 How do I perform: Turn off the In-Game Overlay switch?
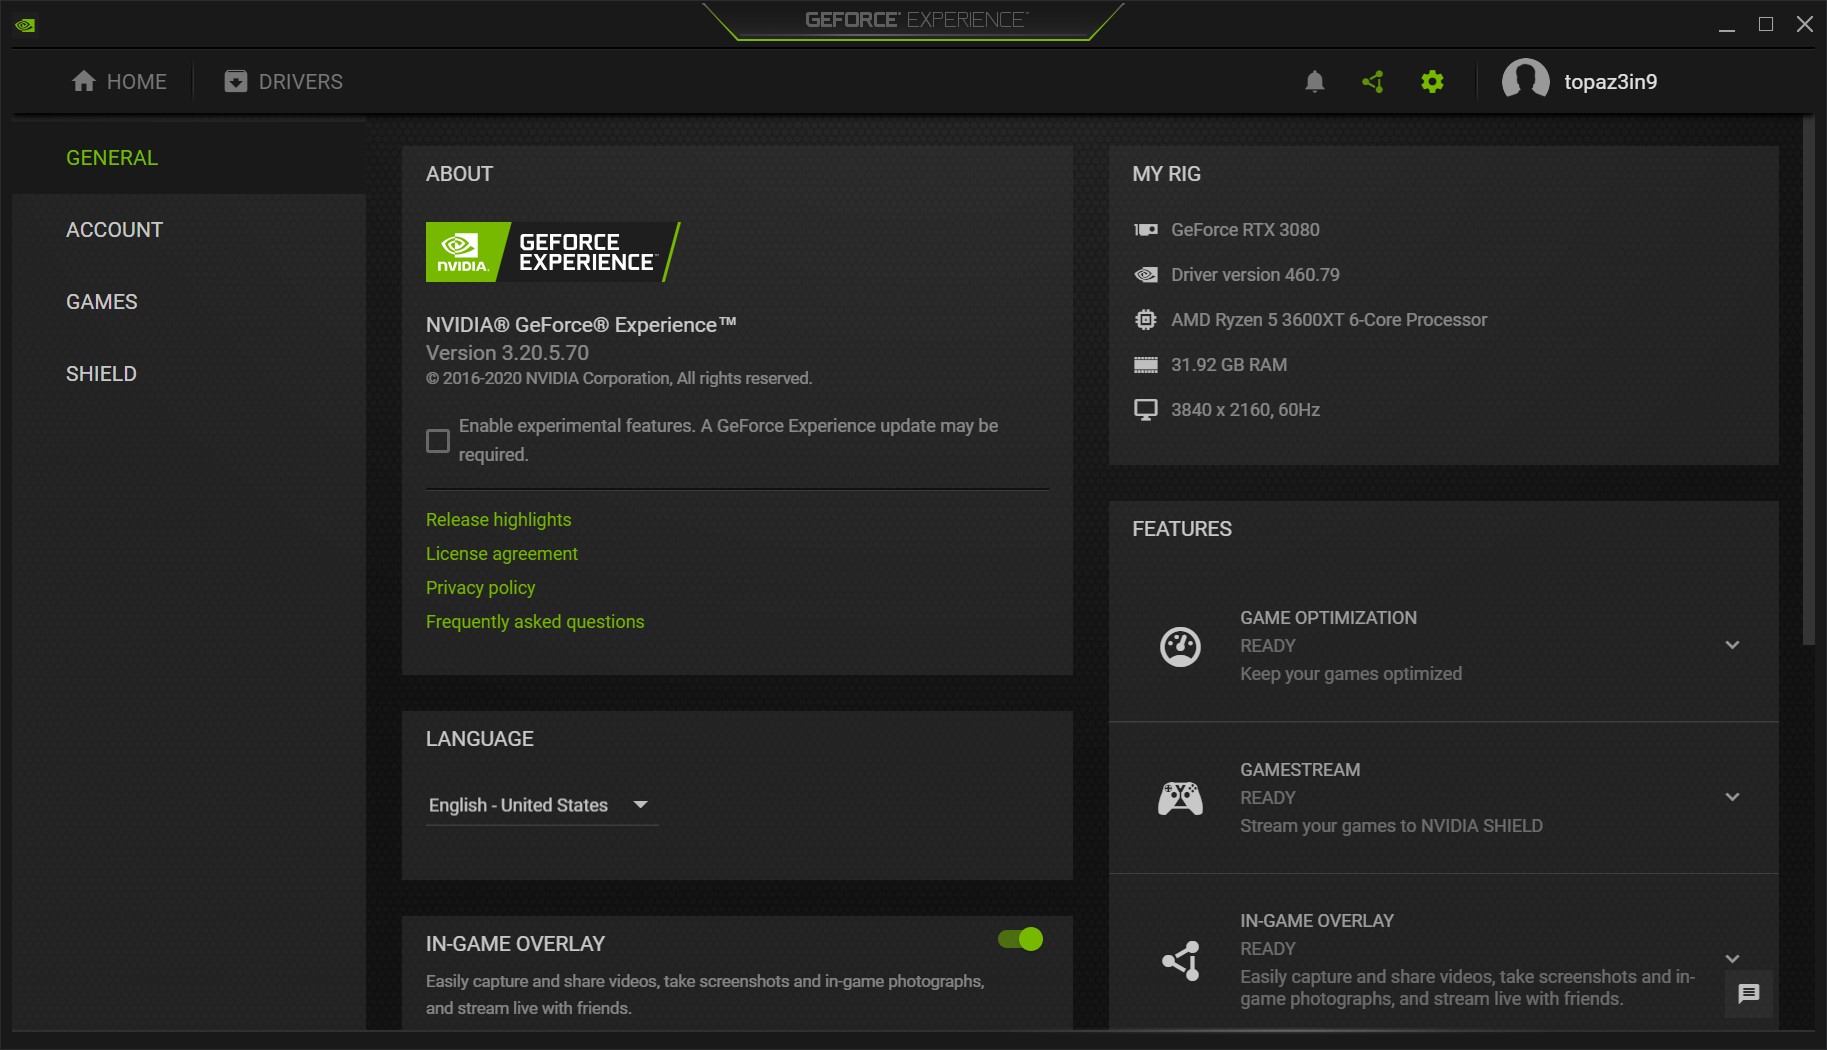[x=1020, y=939]
